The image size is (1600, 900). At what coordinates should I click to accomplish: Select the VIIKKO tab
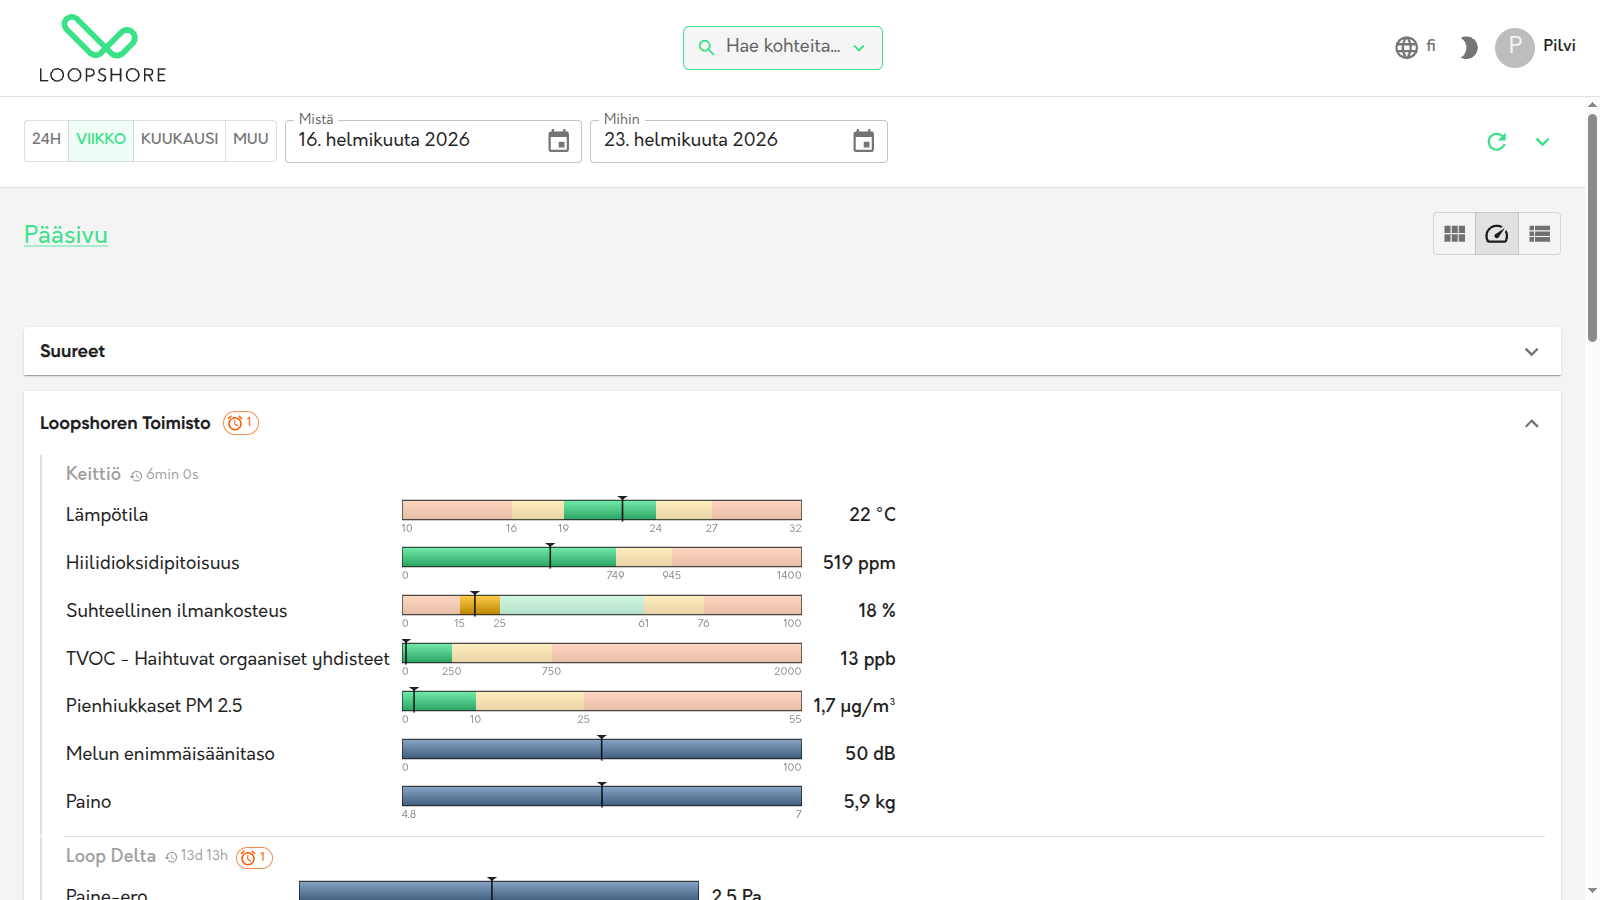(101, 139)
